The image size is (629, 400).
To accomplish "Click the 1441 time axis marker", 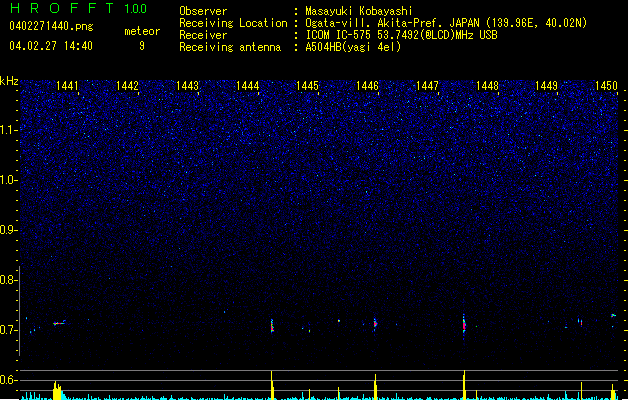I will pyautogui.click(x=67, y=86).
